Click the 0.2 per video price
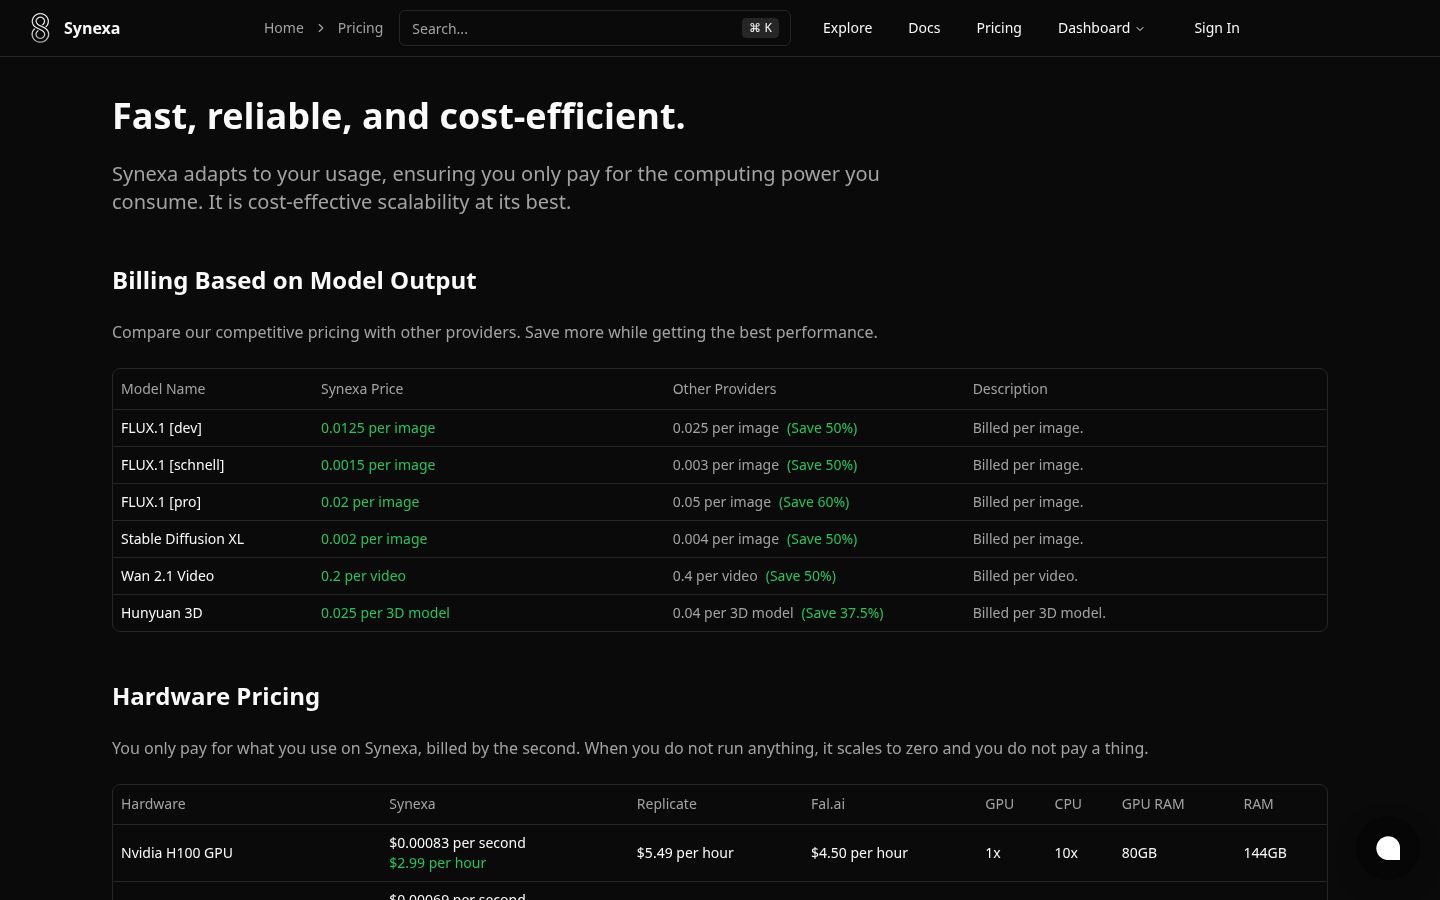 (363, 576)
